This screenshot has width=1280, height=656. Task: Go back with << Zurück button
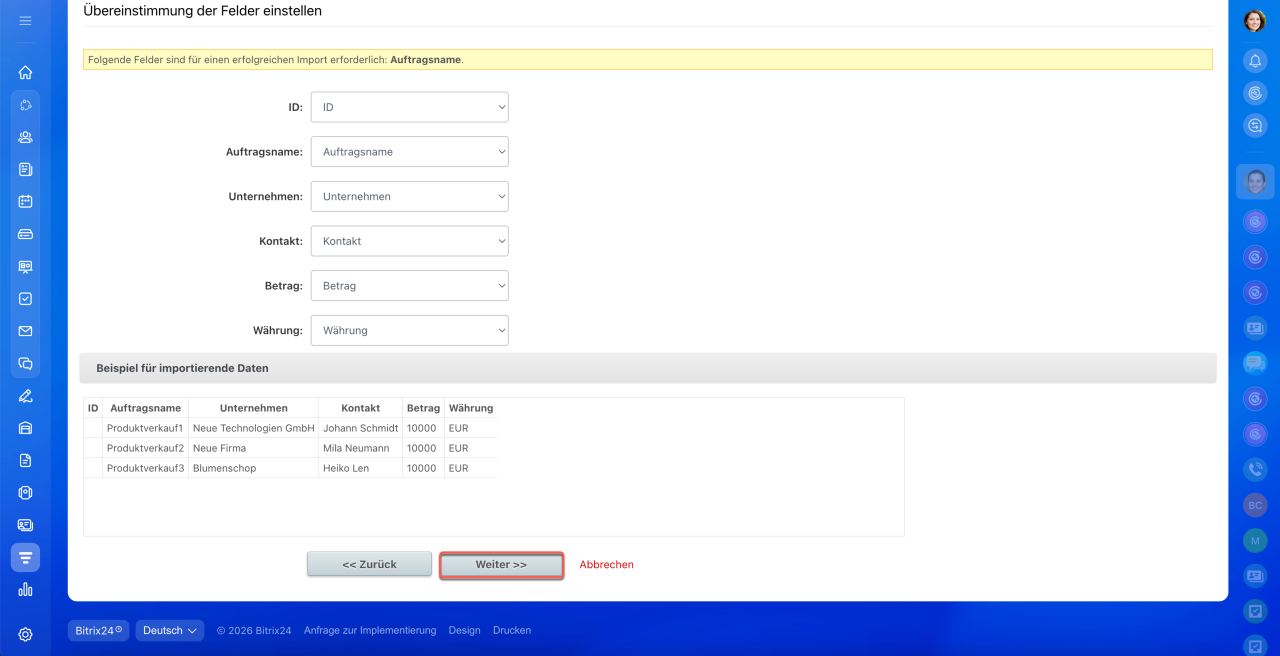(x=369, y=564)
